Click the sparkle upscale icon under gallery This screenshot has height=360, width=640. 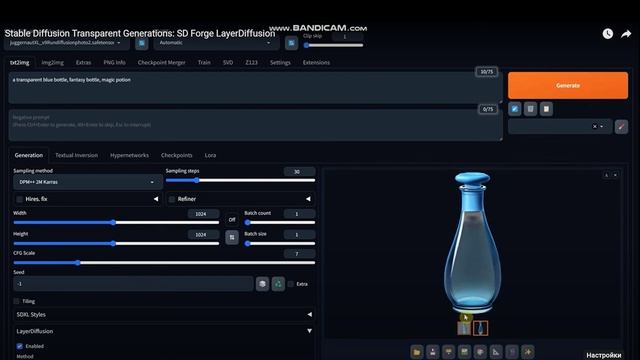coord(528,352)
